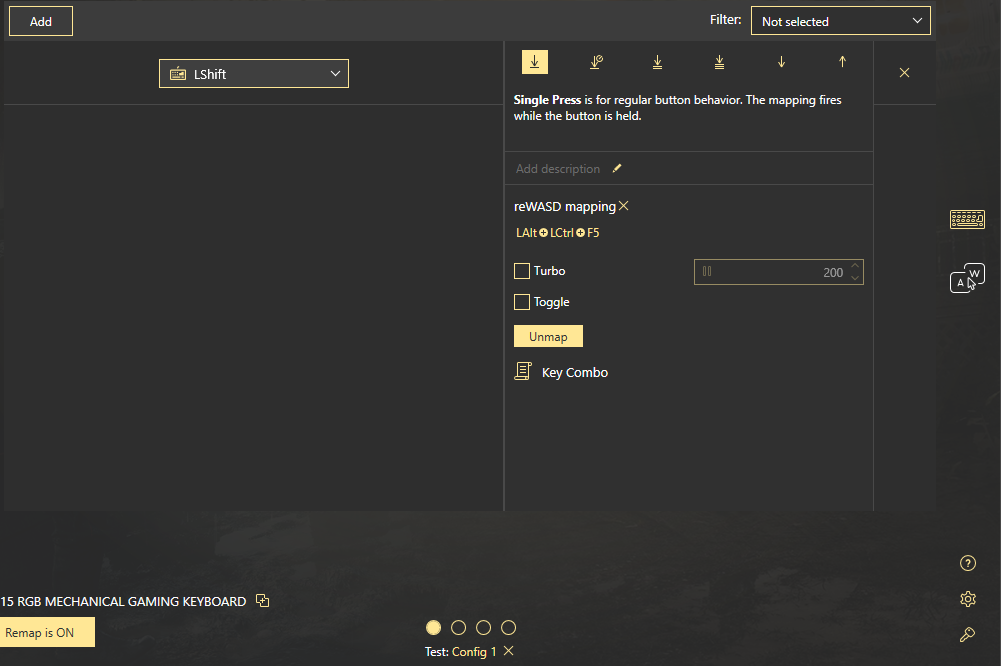Screen dimensions: 1001x666
Task: Click the turbo delay input field
Action: (x=770, y=272)
